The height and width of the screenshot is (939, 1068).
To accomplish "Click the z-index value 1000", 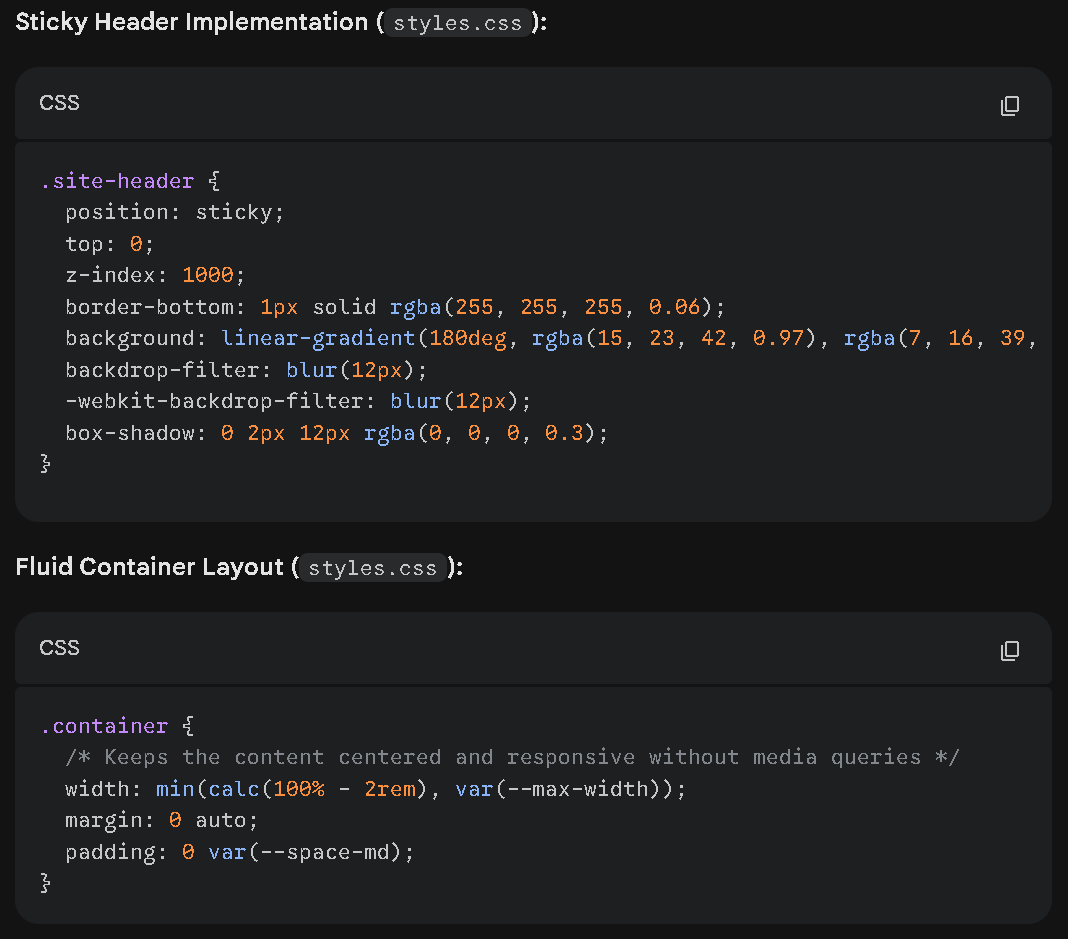I will coord(207,275).
